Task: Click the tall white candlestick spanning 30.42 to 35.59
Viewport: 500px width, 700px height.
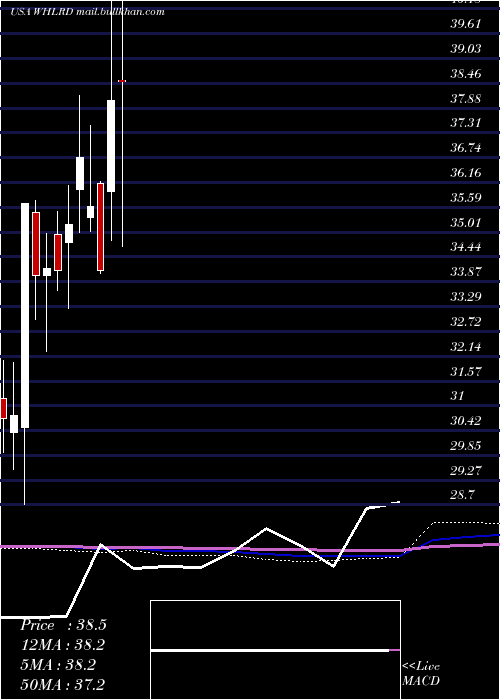Action: coord(25,316)
